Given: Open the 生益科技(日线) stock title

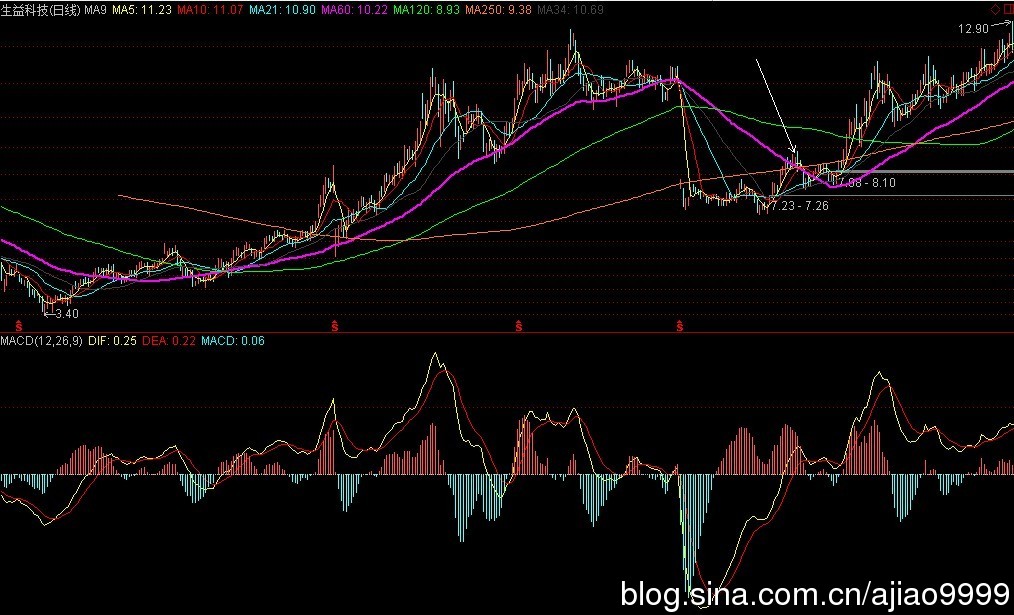Looking at the screenshot, I should pyautogui.click(x=40, y=9).
